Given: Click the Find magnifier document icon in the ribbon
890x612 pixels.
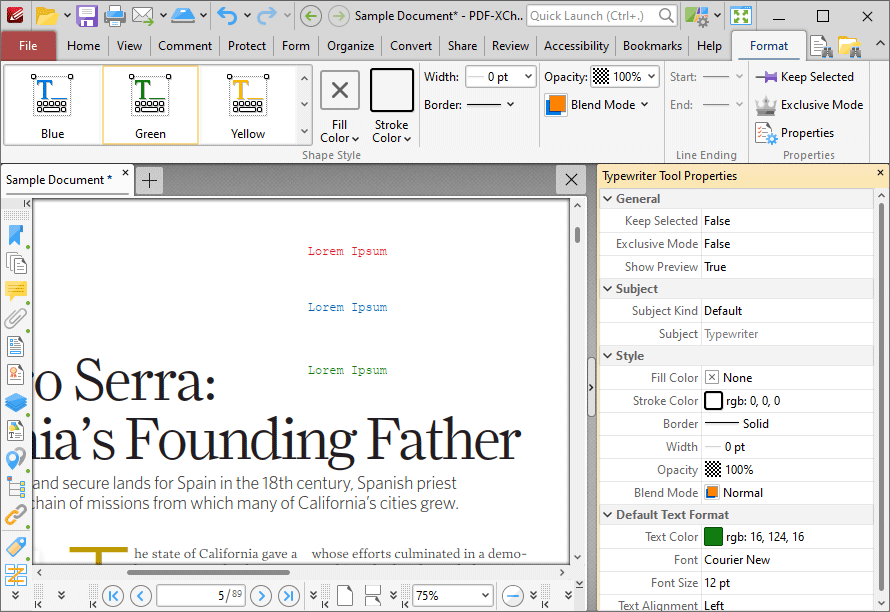Looking at the screenshot, I should coord(821,46).
